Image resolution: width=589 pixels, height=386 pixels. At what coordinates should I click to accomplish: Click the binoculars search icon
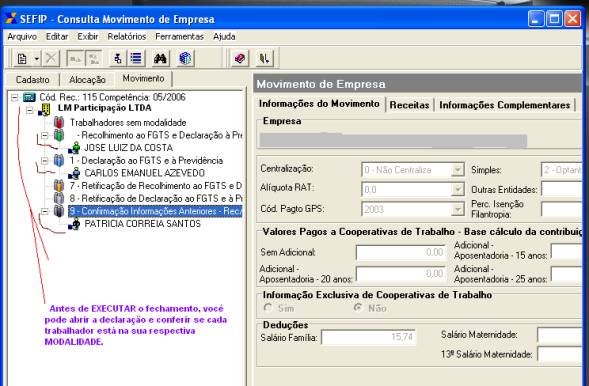pyautogui.click(x=160, y=59)
